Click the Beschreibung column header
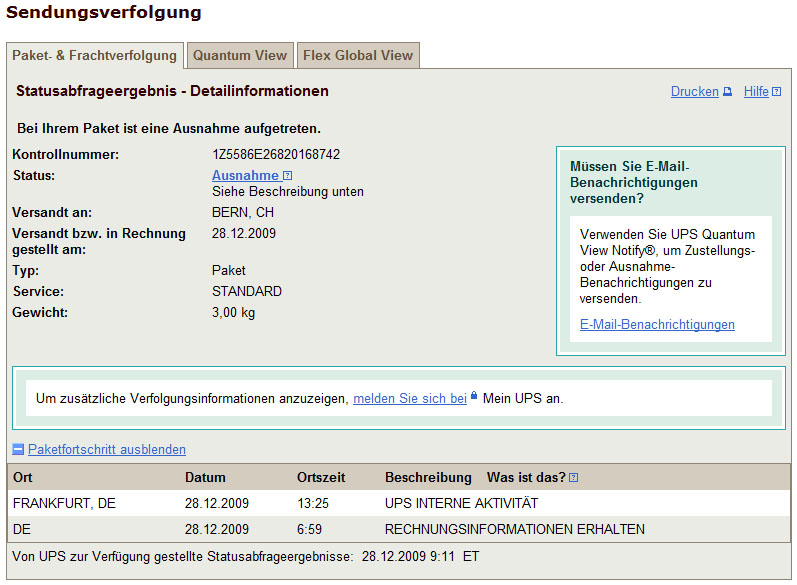Image resolution: width=797 pixels, height=585 pixels. 428,478
